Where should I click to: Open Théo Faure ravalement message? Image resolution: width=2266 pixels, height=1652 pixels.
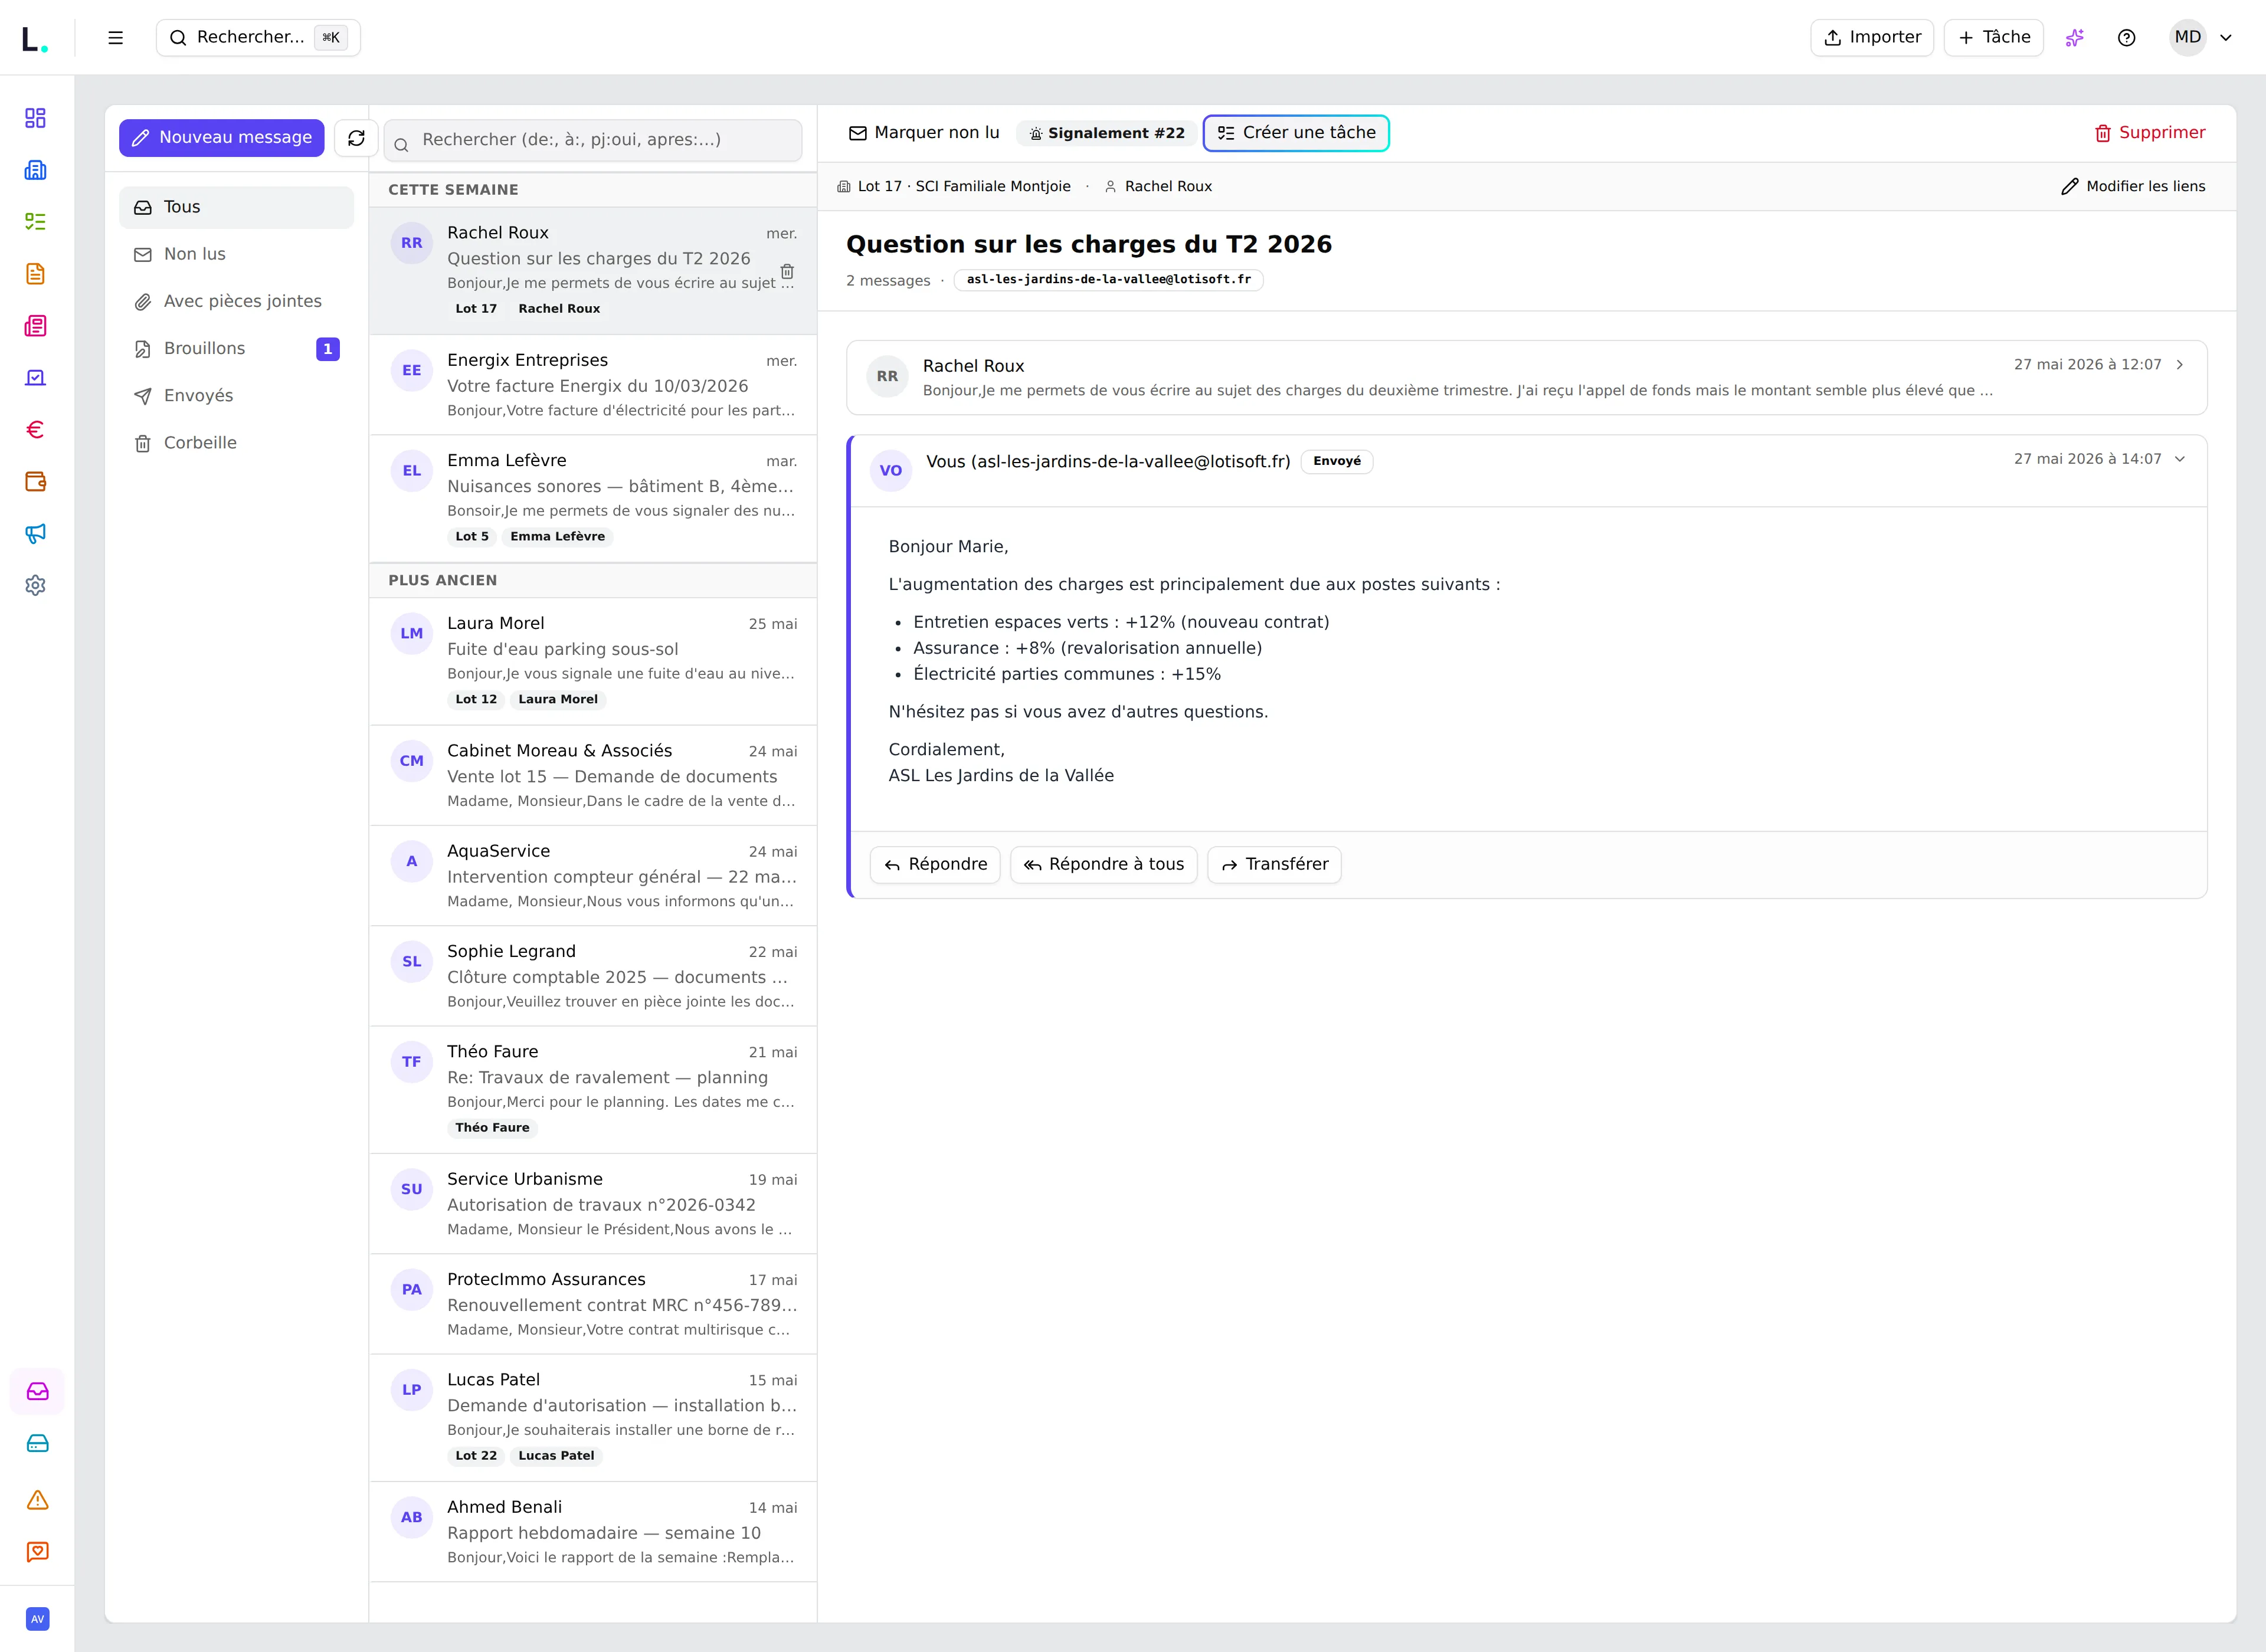593,1090
